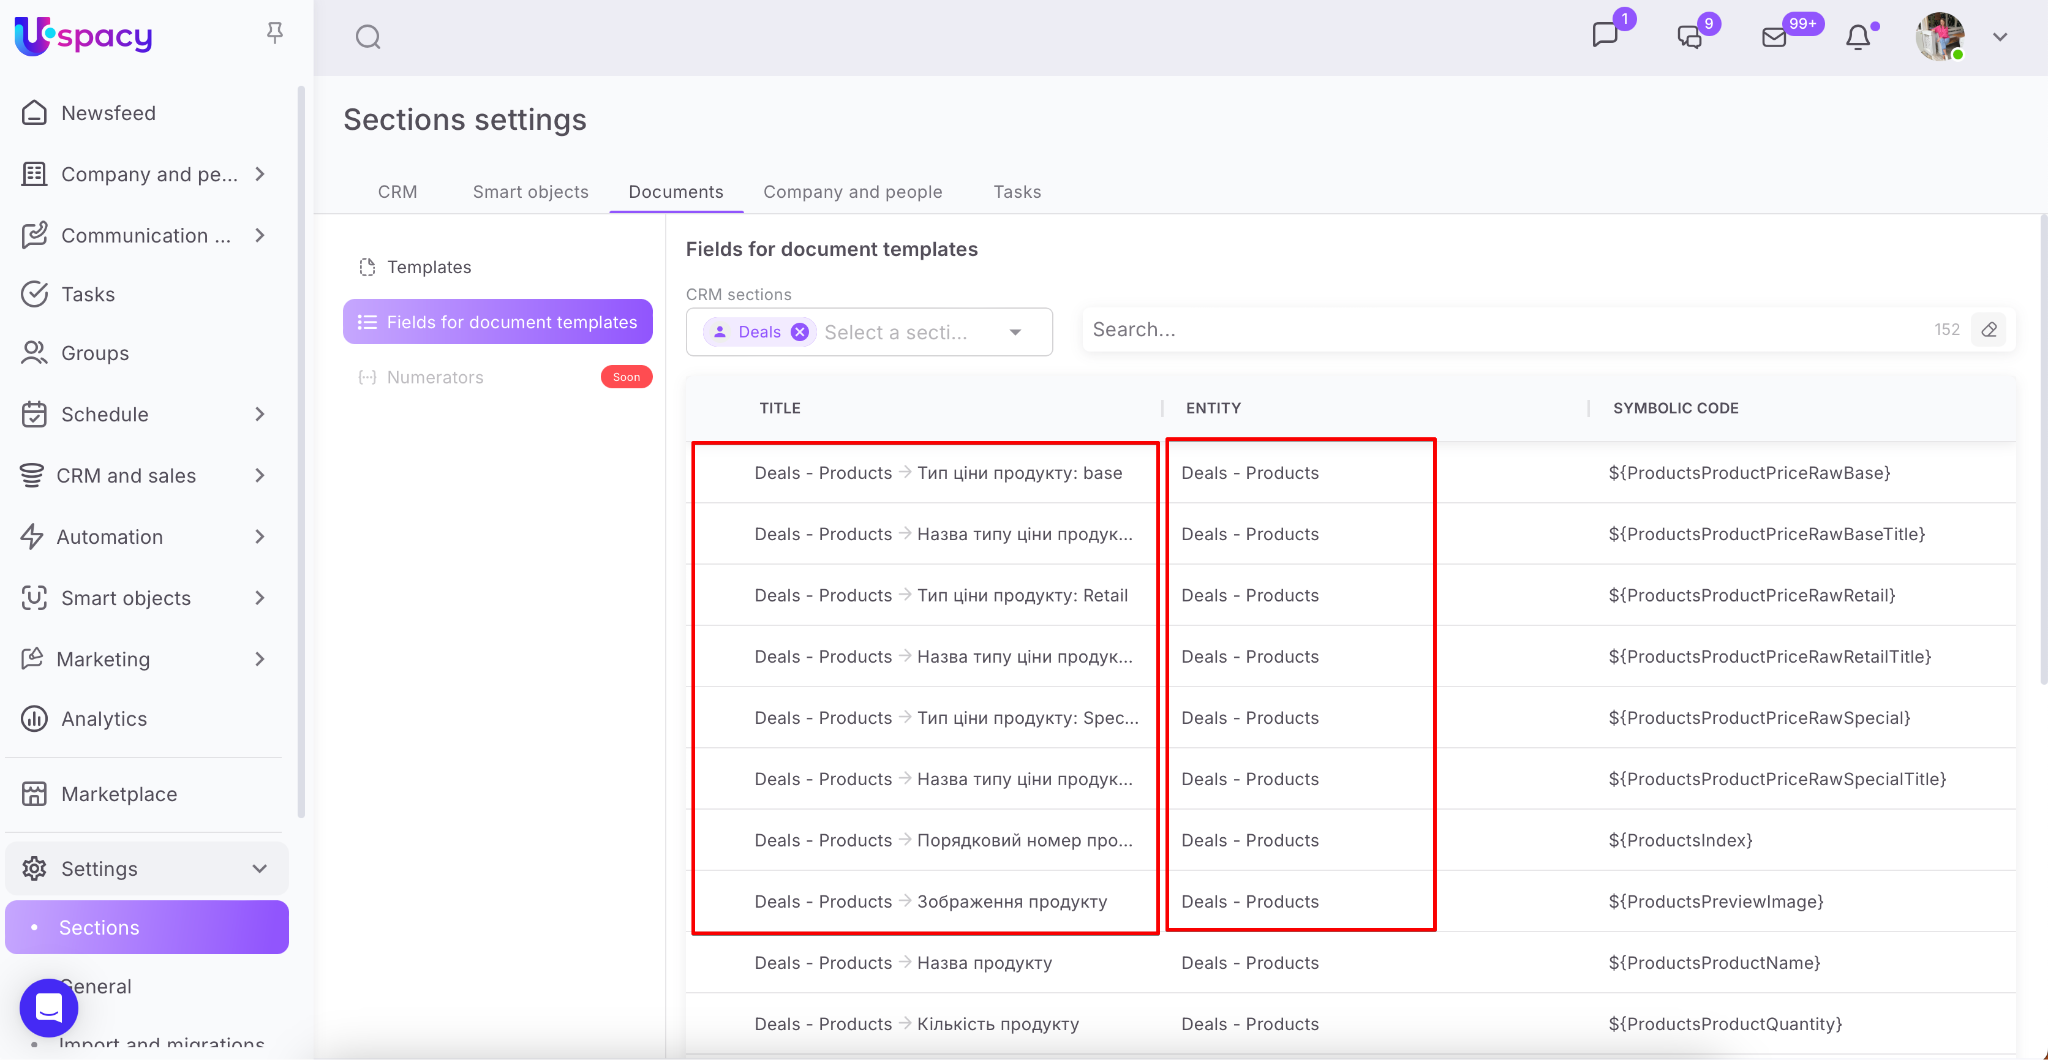Remove the Deals chip from CRM sections
Screen dimensions: 2048x1060
800,332
